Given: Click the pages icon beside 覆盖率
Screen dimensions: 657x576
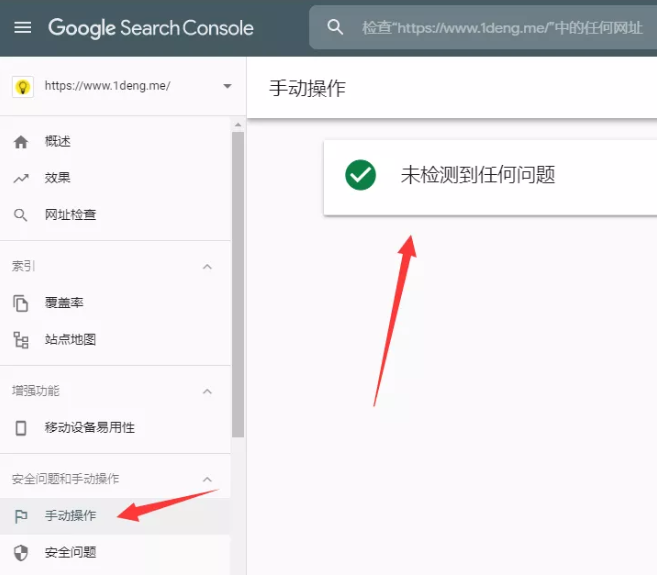Looking at the screenshot, I should pos(21,304).
